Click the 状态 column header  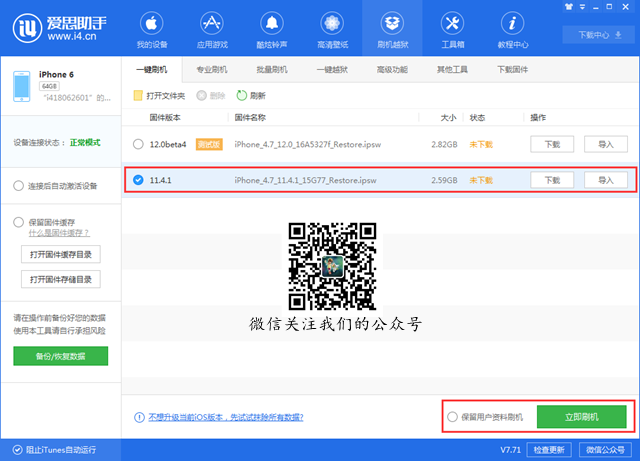[x=477, y=118]
